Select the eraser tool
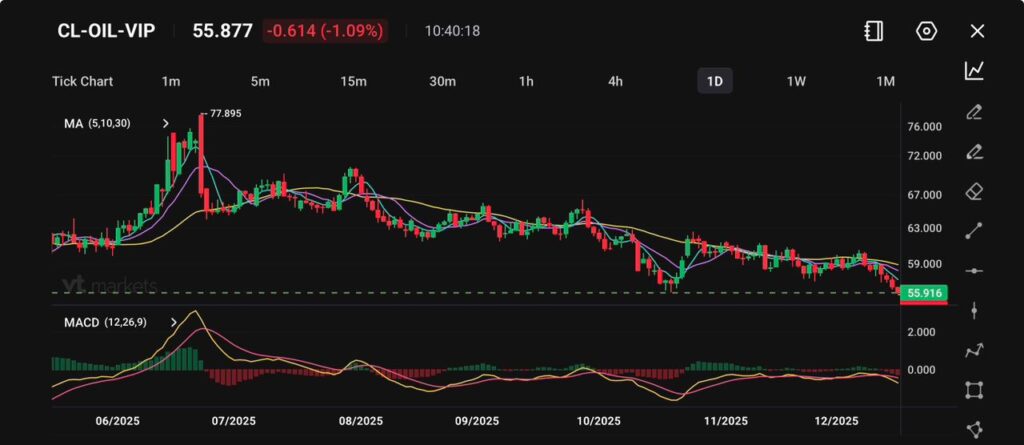The width and height of the screenshot is (1024, 445). click(x=974, y=191)
